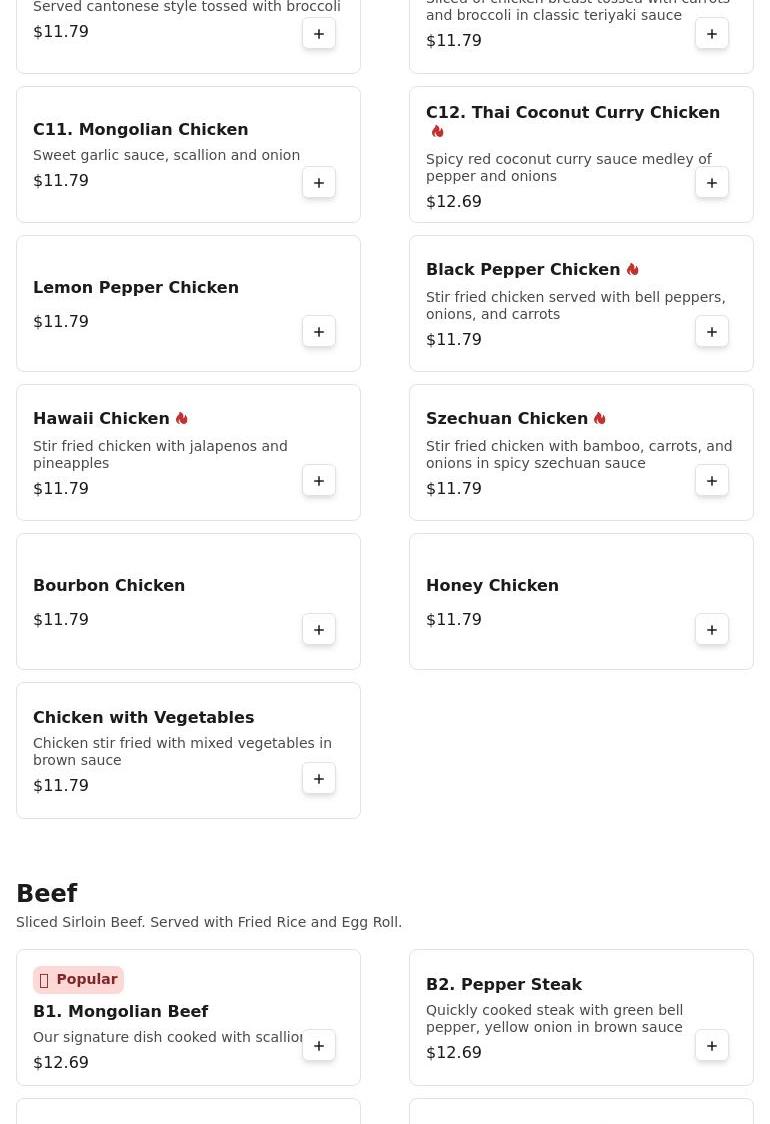Add B1. Mongolian Beef plus icon
The image size is (770, 1124).
[319, 1046]
